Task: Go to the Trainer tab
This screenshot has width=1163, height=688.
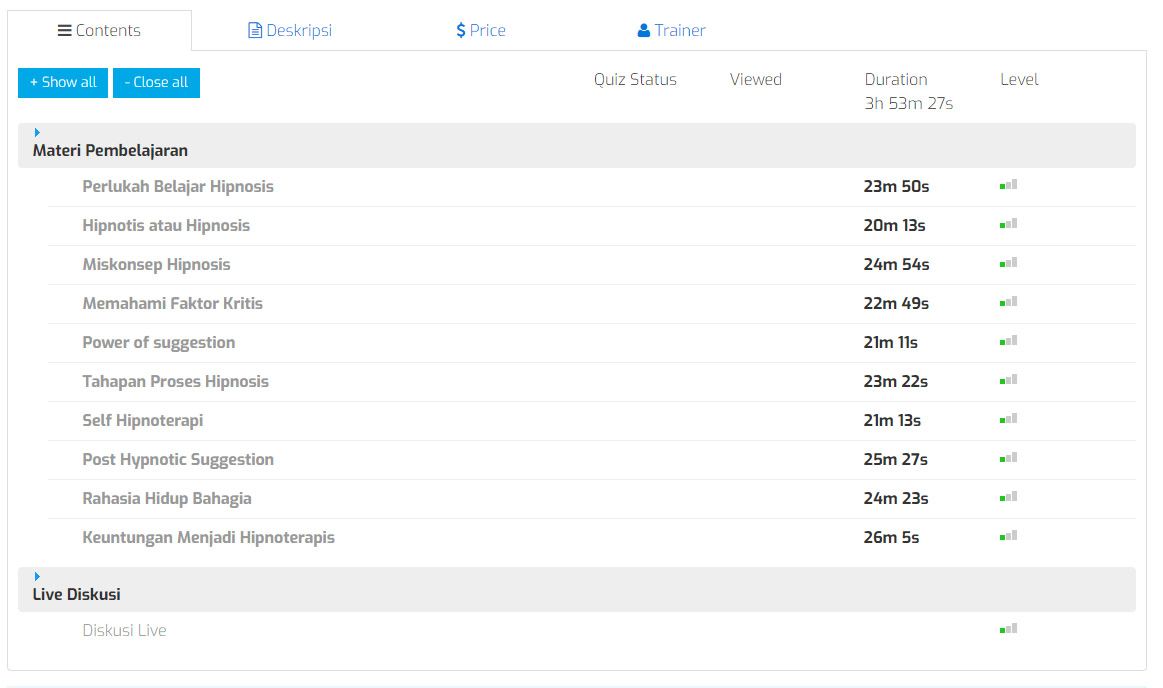Action: click(671, 30)
